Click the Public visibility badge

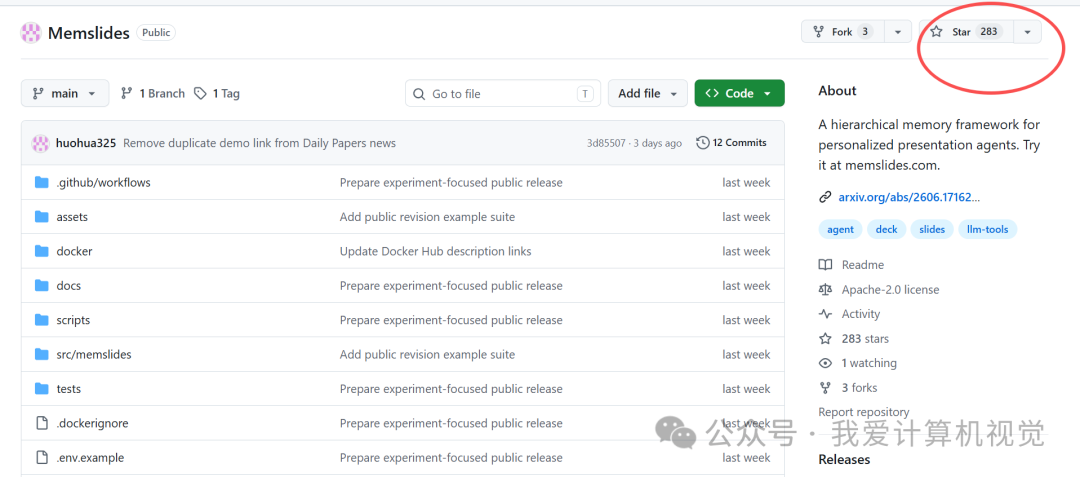(x=156, y=32)
